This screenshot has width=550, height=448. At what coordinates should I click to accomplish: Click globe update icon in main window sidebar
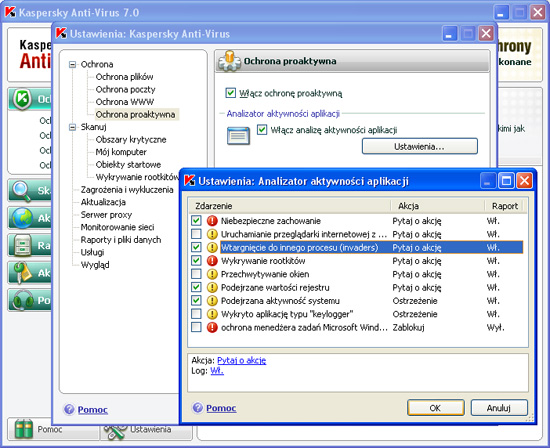22,218
